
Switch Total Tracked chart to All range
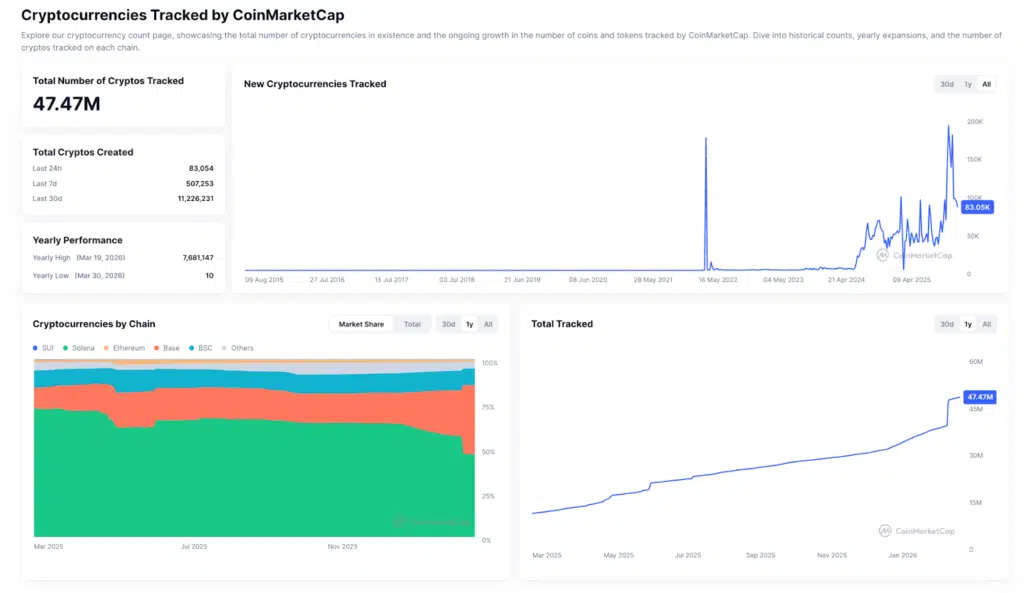[x=988, y=324]
